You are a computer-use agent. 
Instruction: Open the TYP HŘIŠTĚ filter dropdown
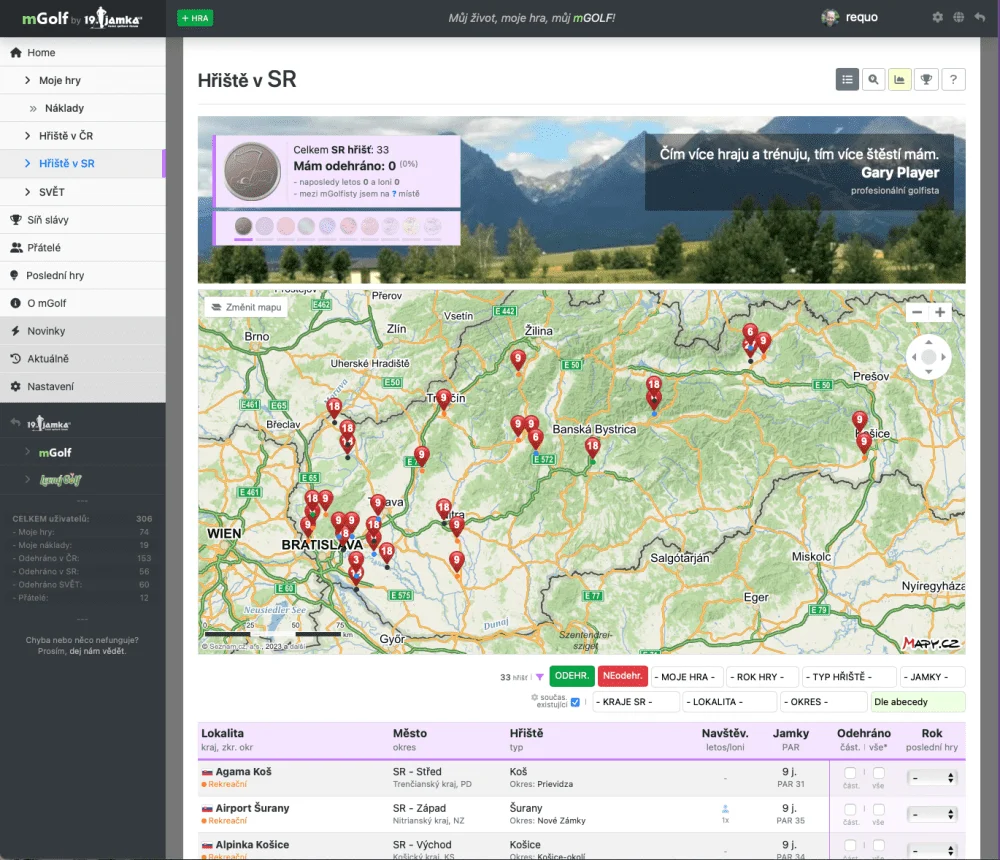(x=849, y=677)
